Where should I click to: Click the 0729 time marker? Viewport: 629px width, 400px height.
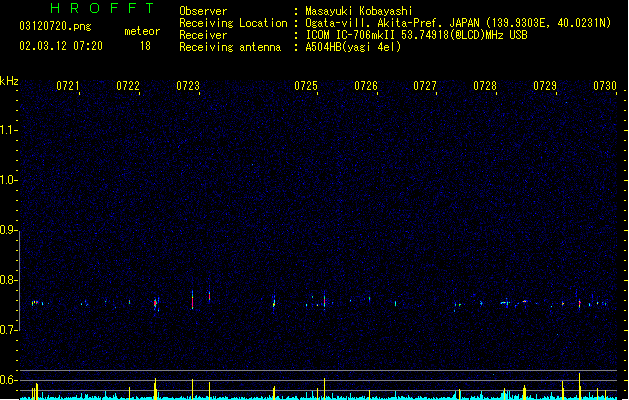click(x=545, y=85)
